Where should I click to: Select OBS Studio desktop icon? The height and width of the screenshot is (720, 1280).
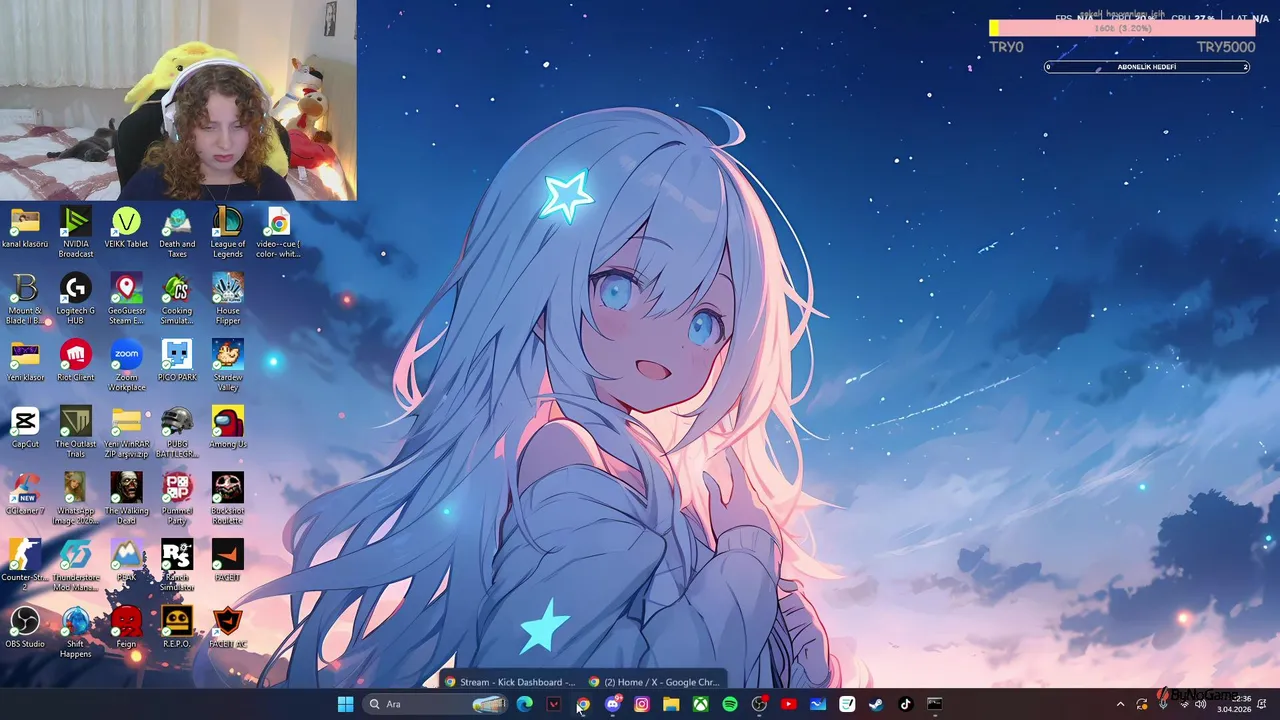25,629
